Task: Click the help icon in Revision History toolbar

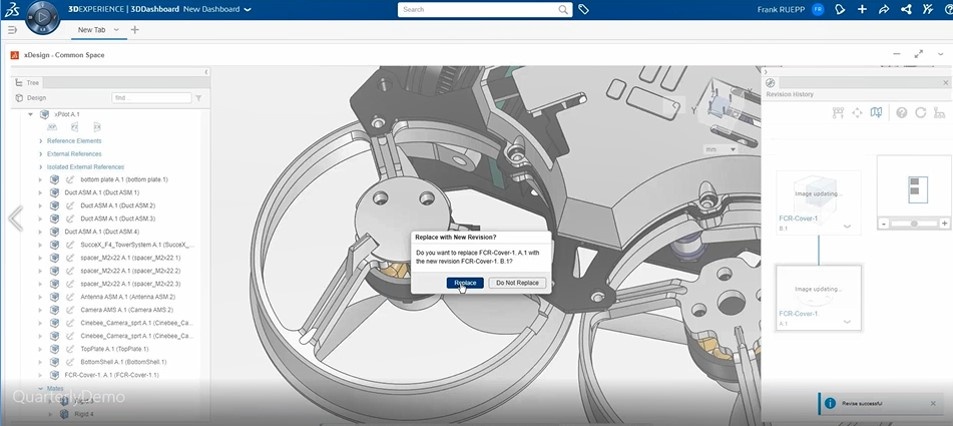Action: coord(902,112)
